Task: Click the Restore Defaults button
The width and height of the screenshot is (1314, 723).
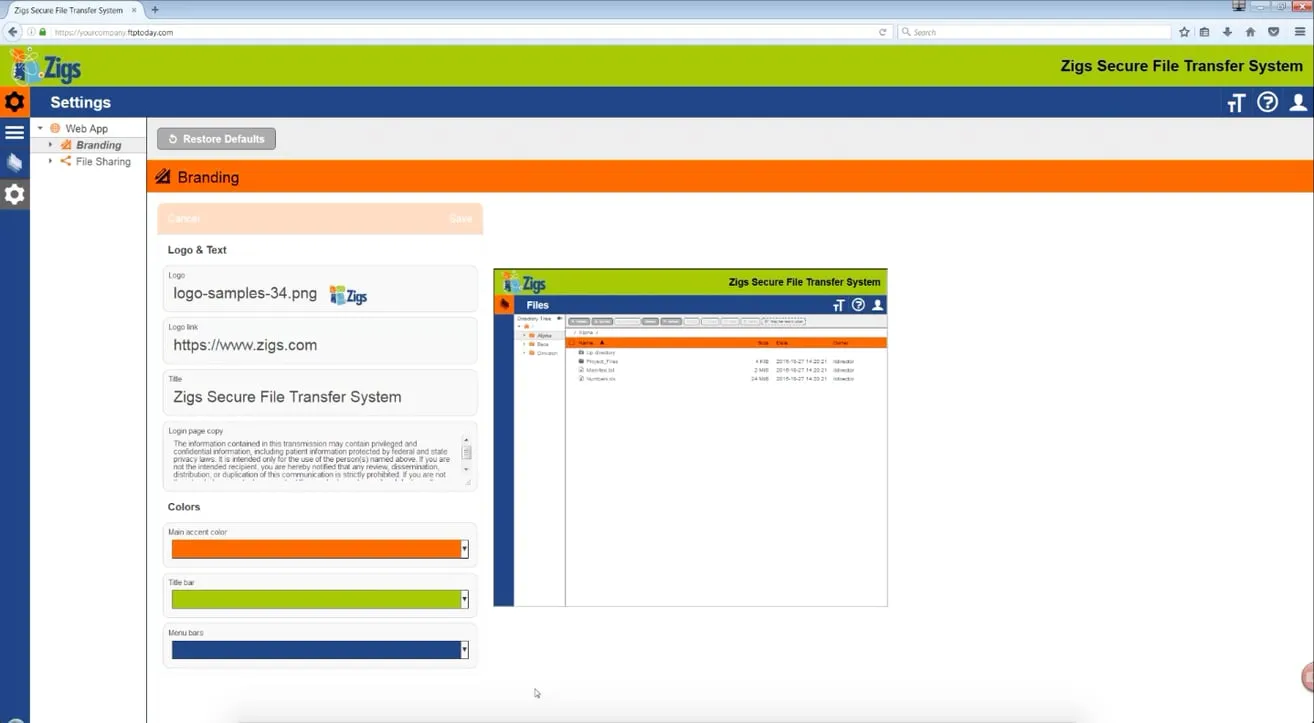Action: pos(216,139)
